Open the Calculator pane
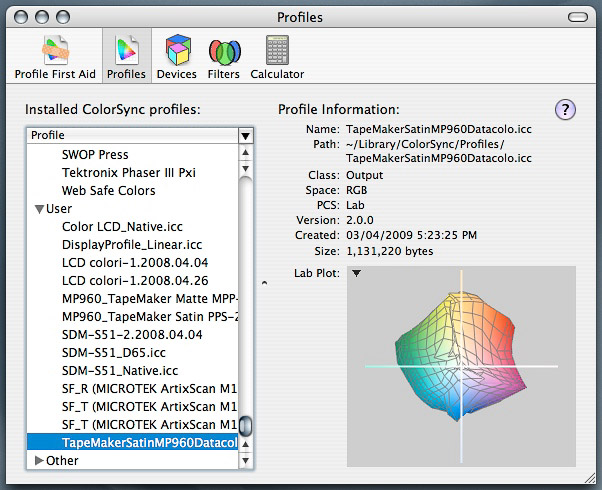Viewport: 602px width, 490px height. (x=277, y=57)
